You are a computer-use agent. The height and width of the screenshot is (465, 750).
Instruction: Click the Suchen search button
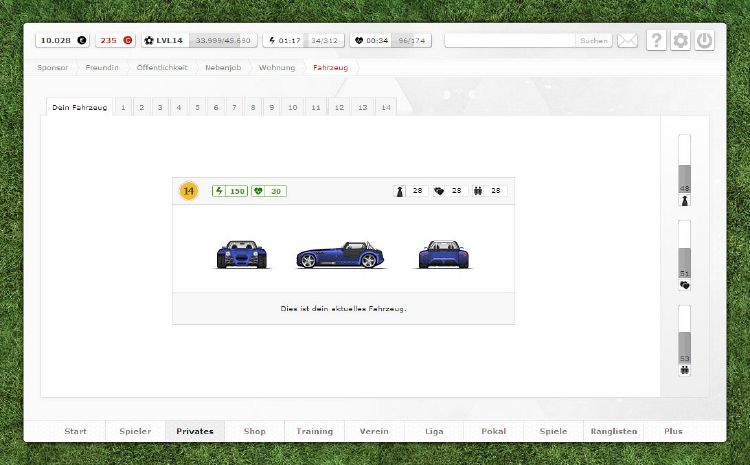[x=593, y=41]
